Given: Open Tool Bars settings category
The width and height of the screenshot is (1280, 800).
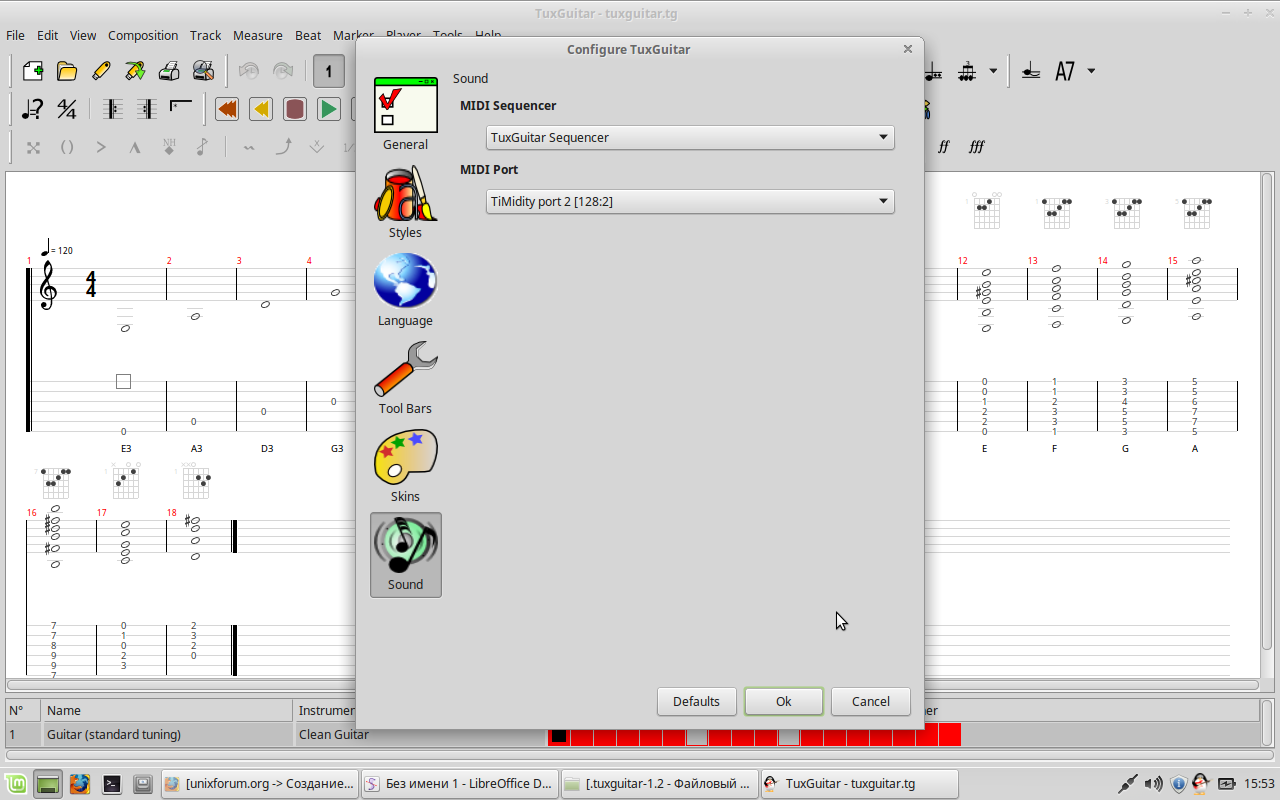Looking at the screenshot, I should click(405, 379).
